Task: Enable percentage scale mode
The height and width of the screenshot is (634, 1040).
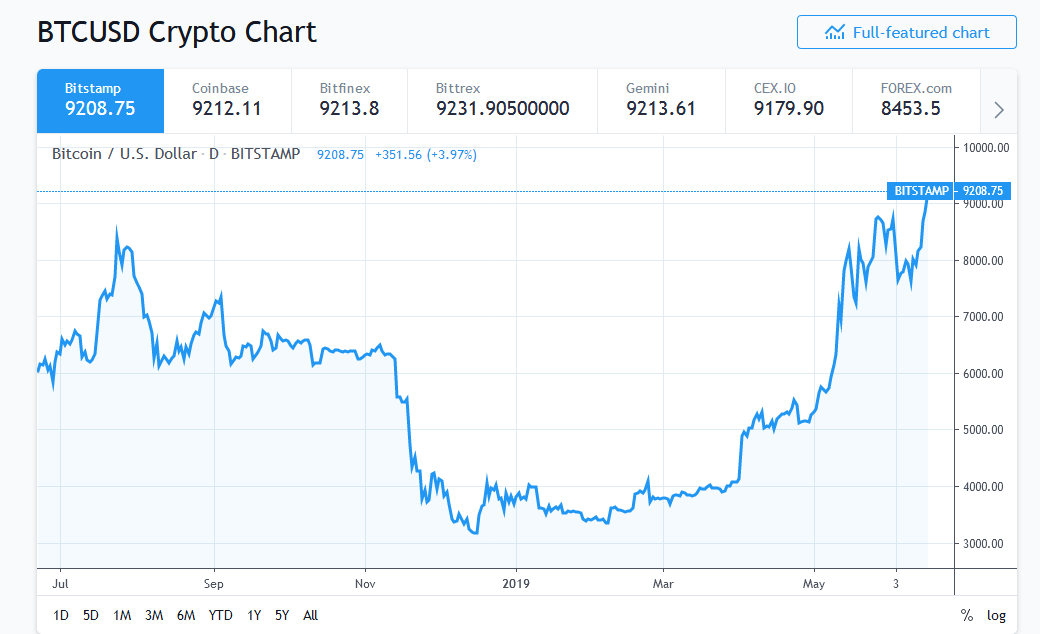Action: coord(966,615)
